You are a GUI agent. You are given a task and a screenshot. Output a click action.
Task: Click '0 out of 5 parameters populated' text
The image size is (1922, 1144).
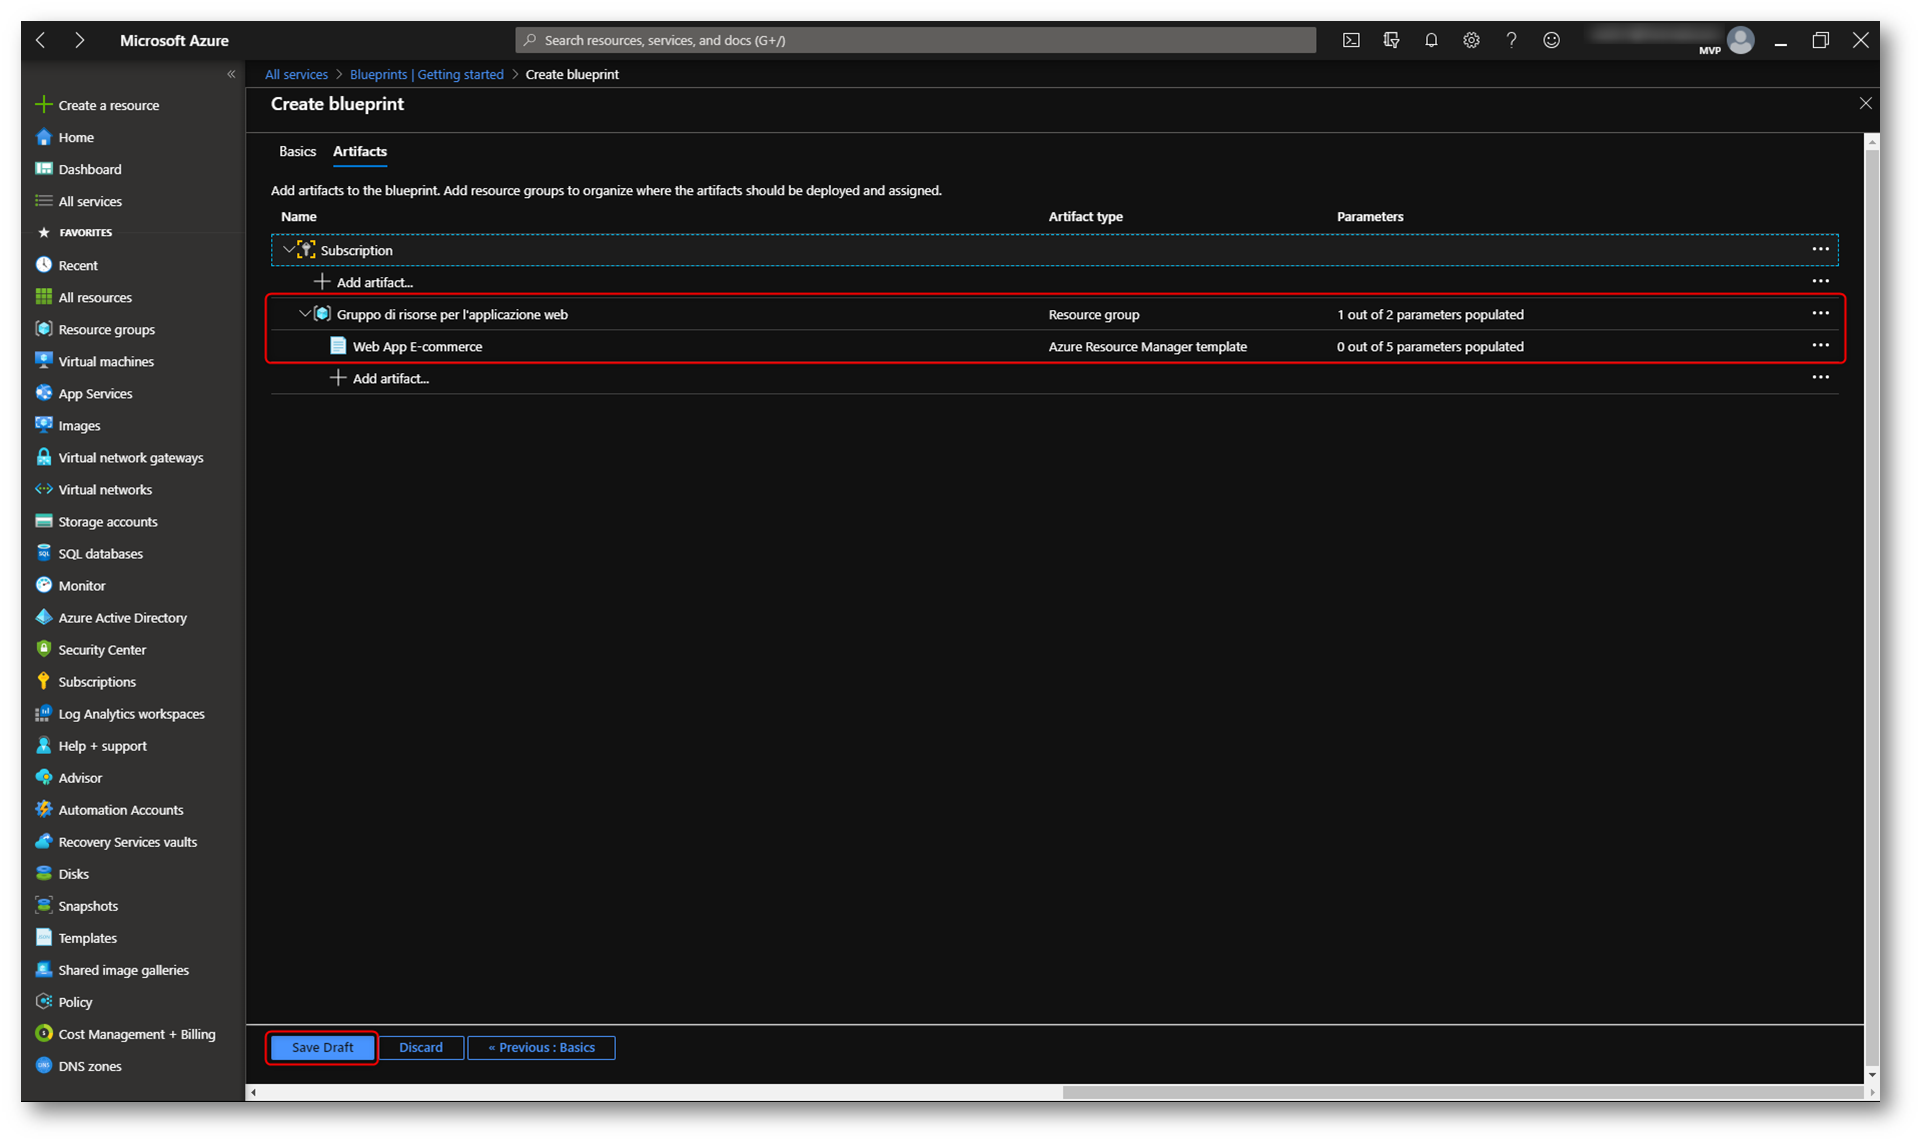click(x=1430, y=346)
